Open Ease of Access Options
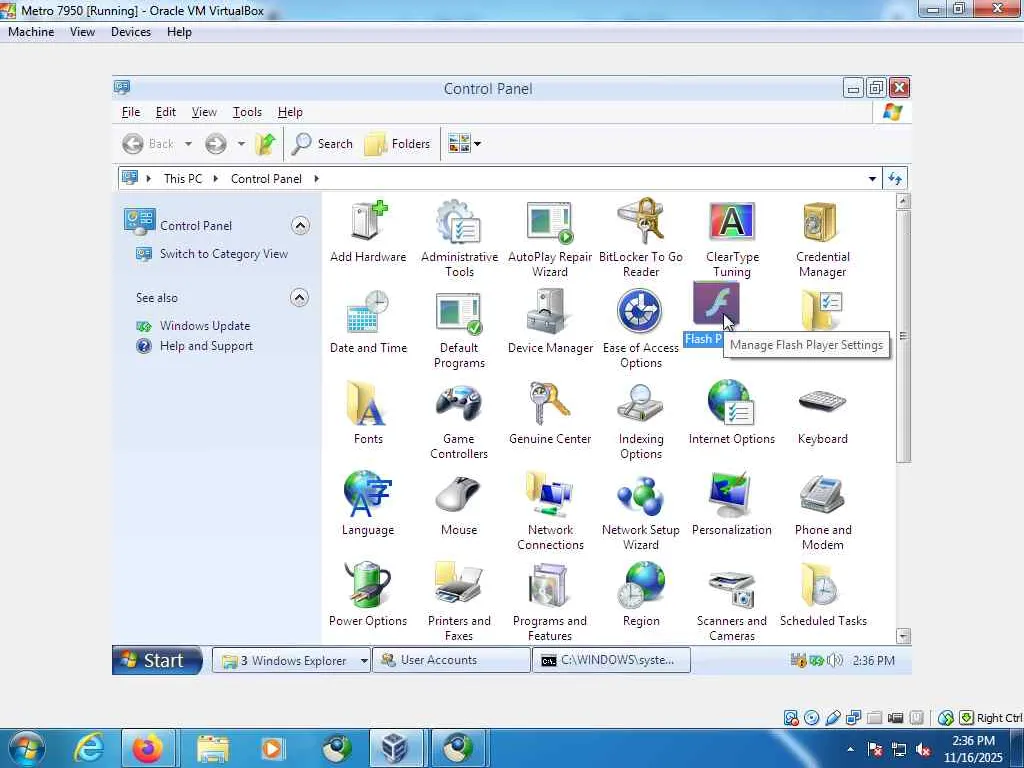 point(641,330)
